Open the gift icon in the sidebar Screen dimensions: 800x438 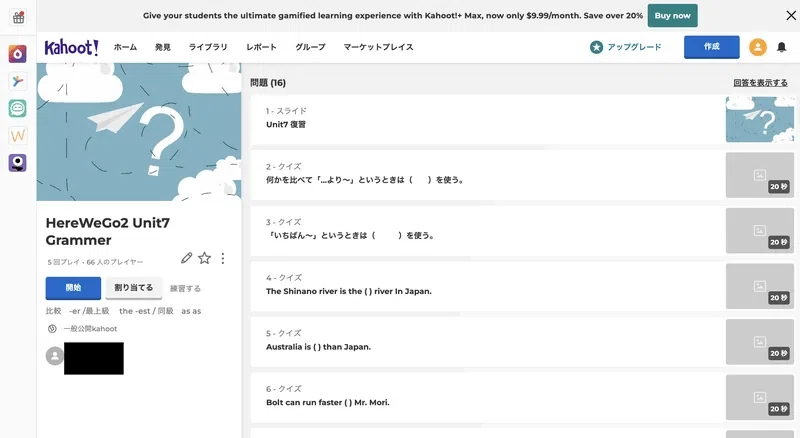[x=18, y=17]
